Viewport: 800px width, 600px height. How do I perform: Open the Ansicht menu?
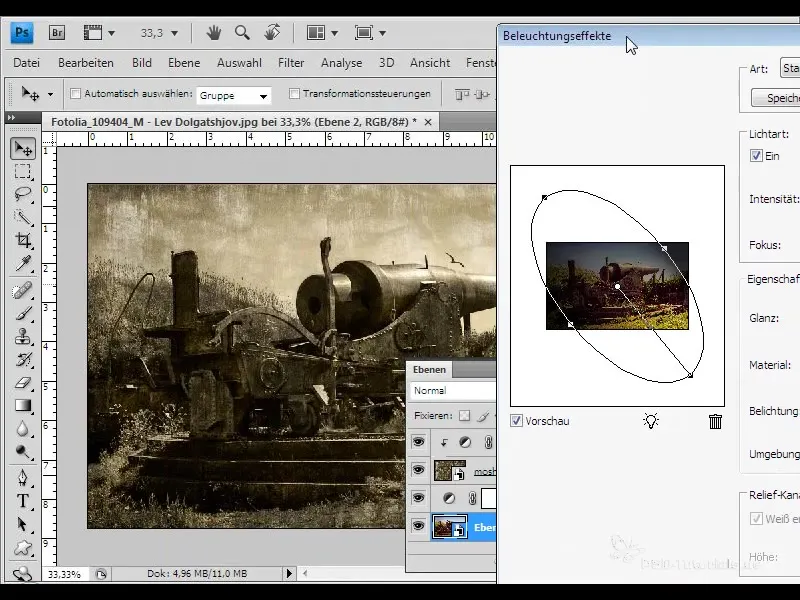(430, 63)
